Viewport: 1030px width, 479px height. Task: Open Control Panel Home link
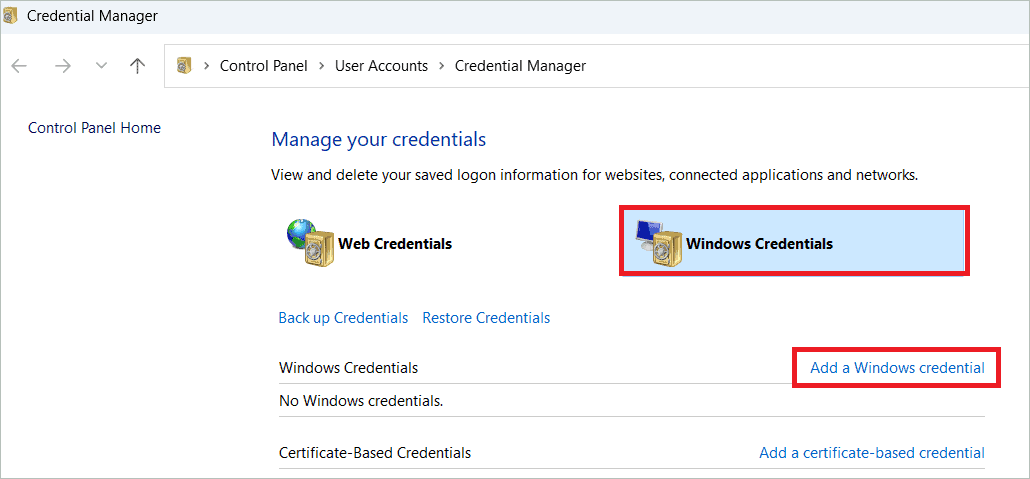(95, 127)
